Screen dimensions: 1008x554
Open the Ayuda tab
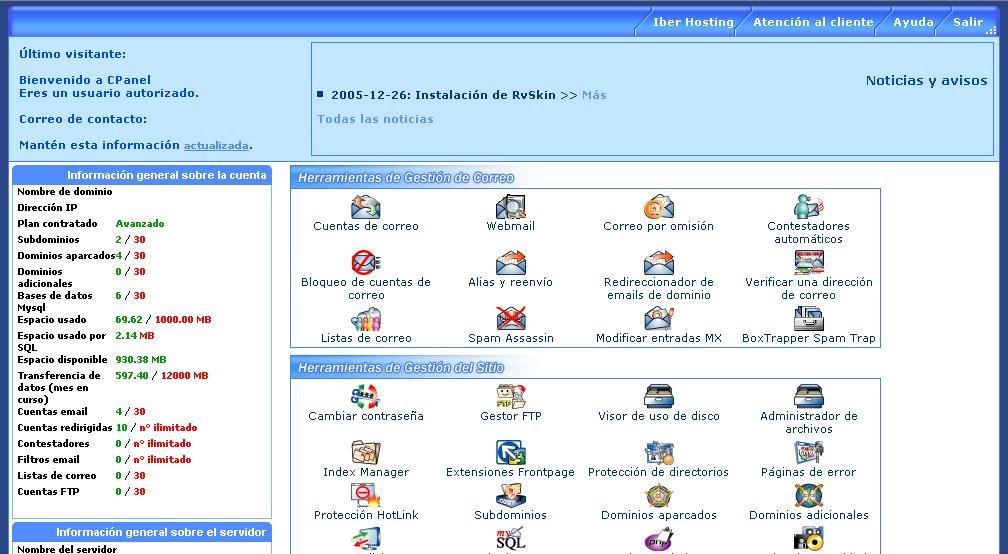[x=913, y=22]
